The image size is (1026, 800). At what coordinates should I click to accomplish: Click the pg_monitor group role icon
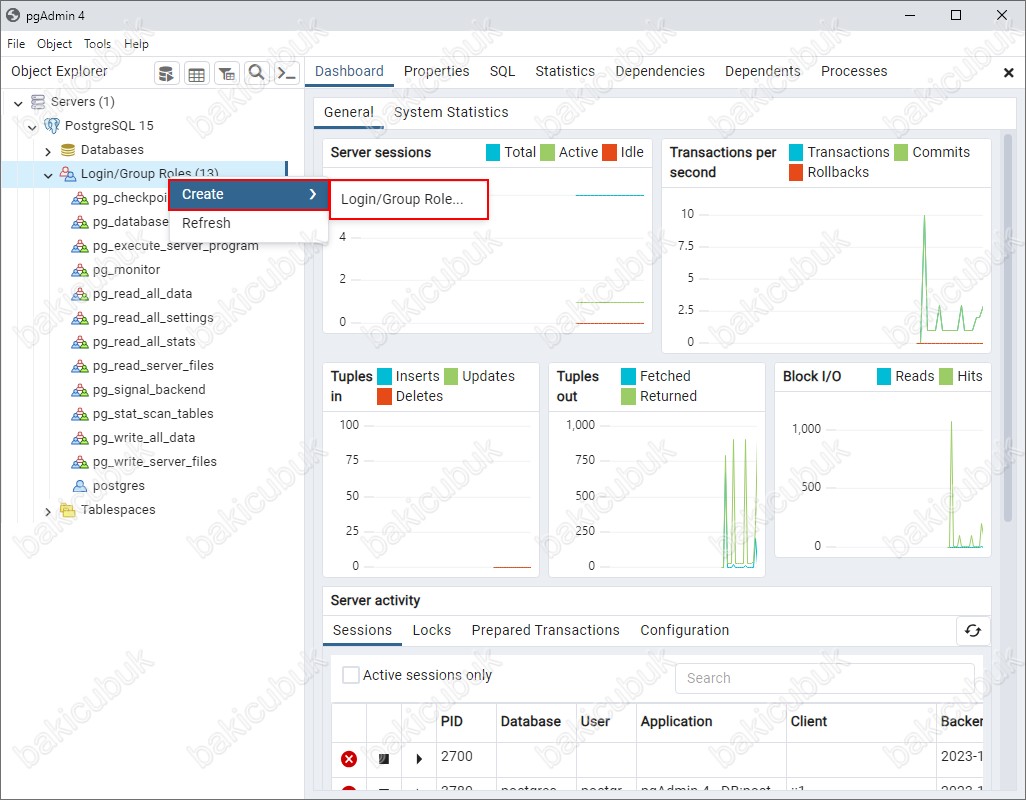click(80, 270)
